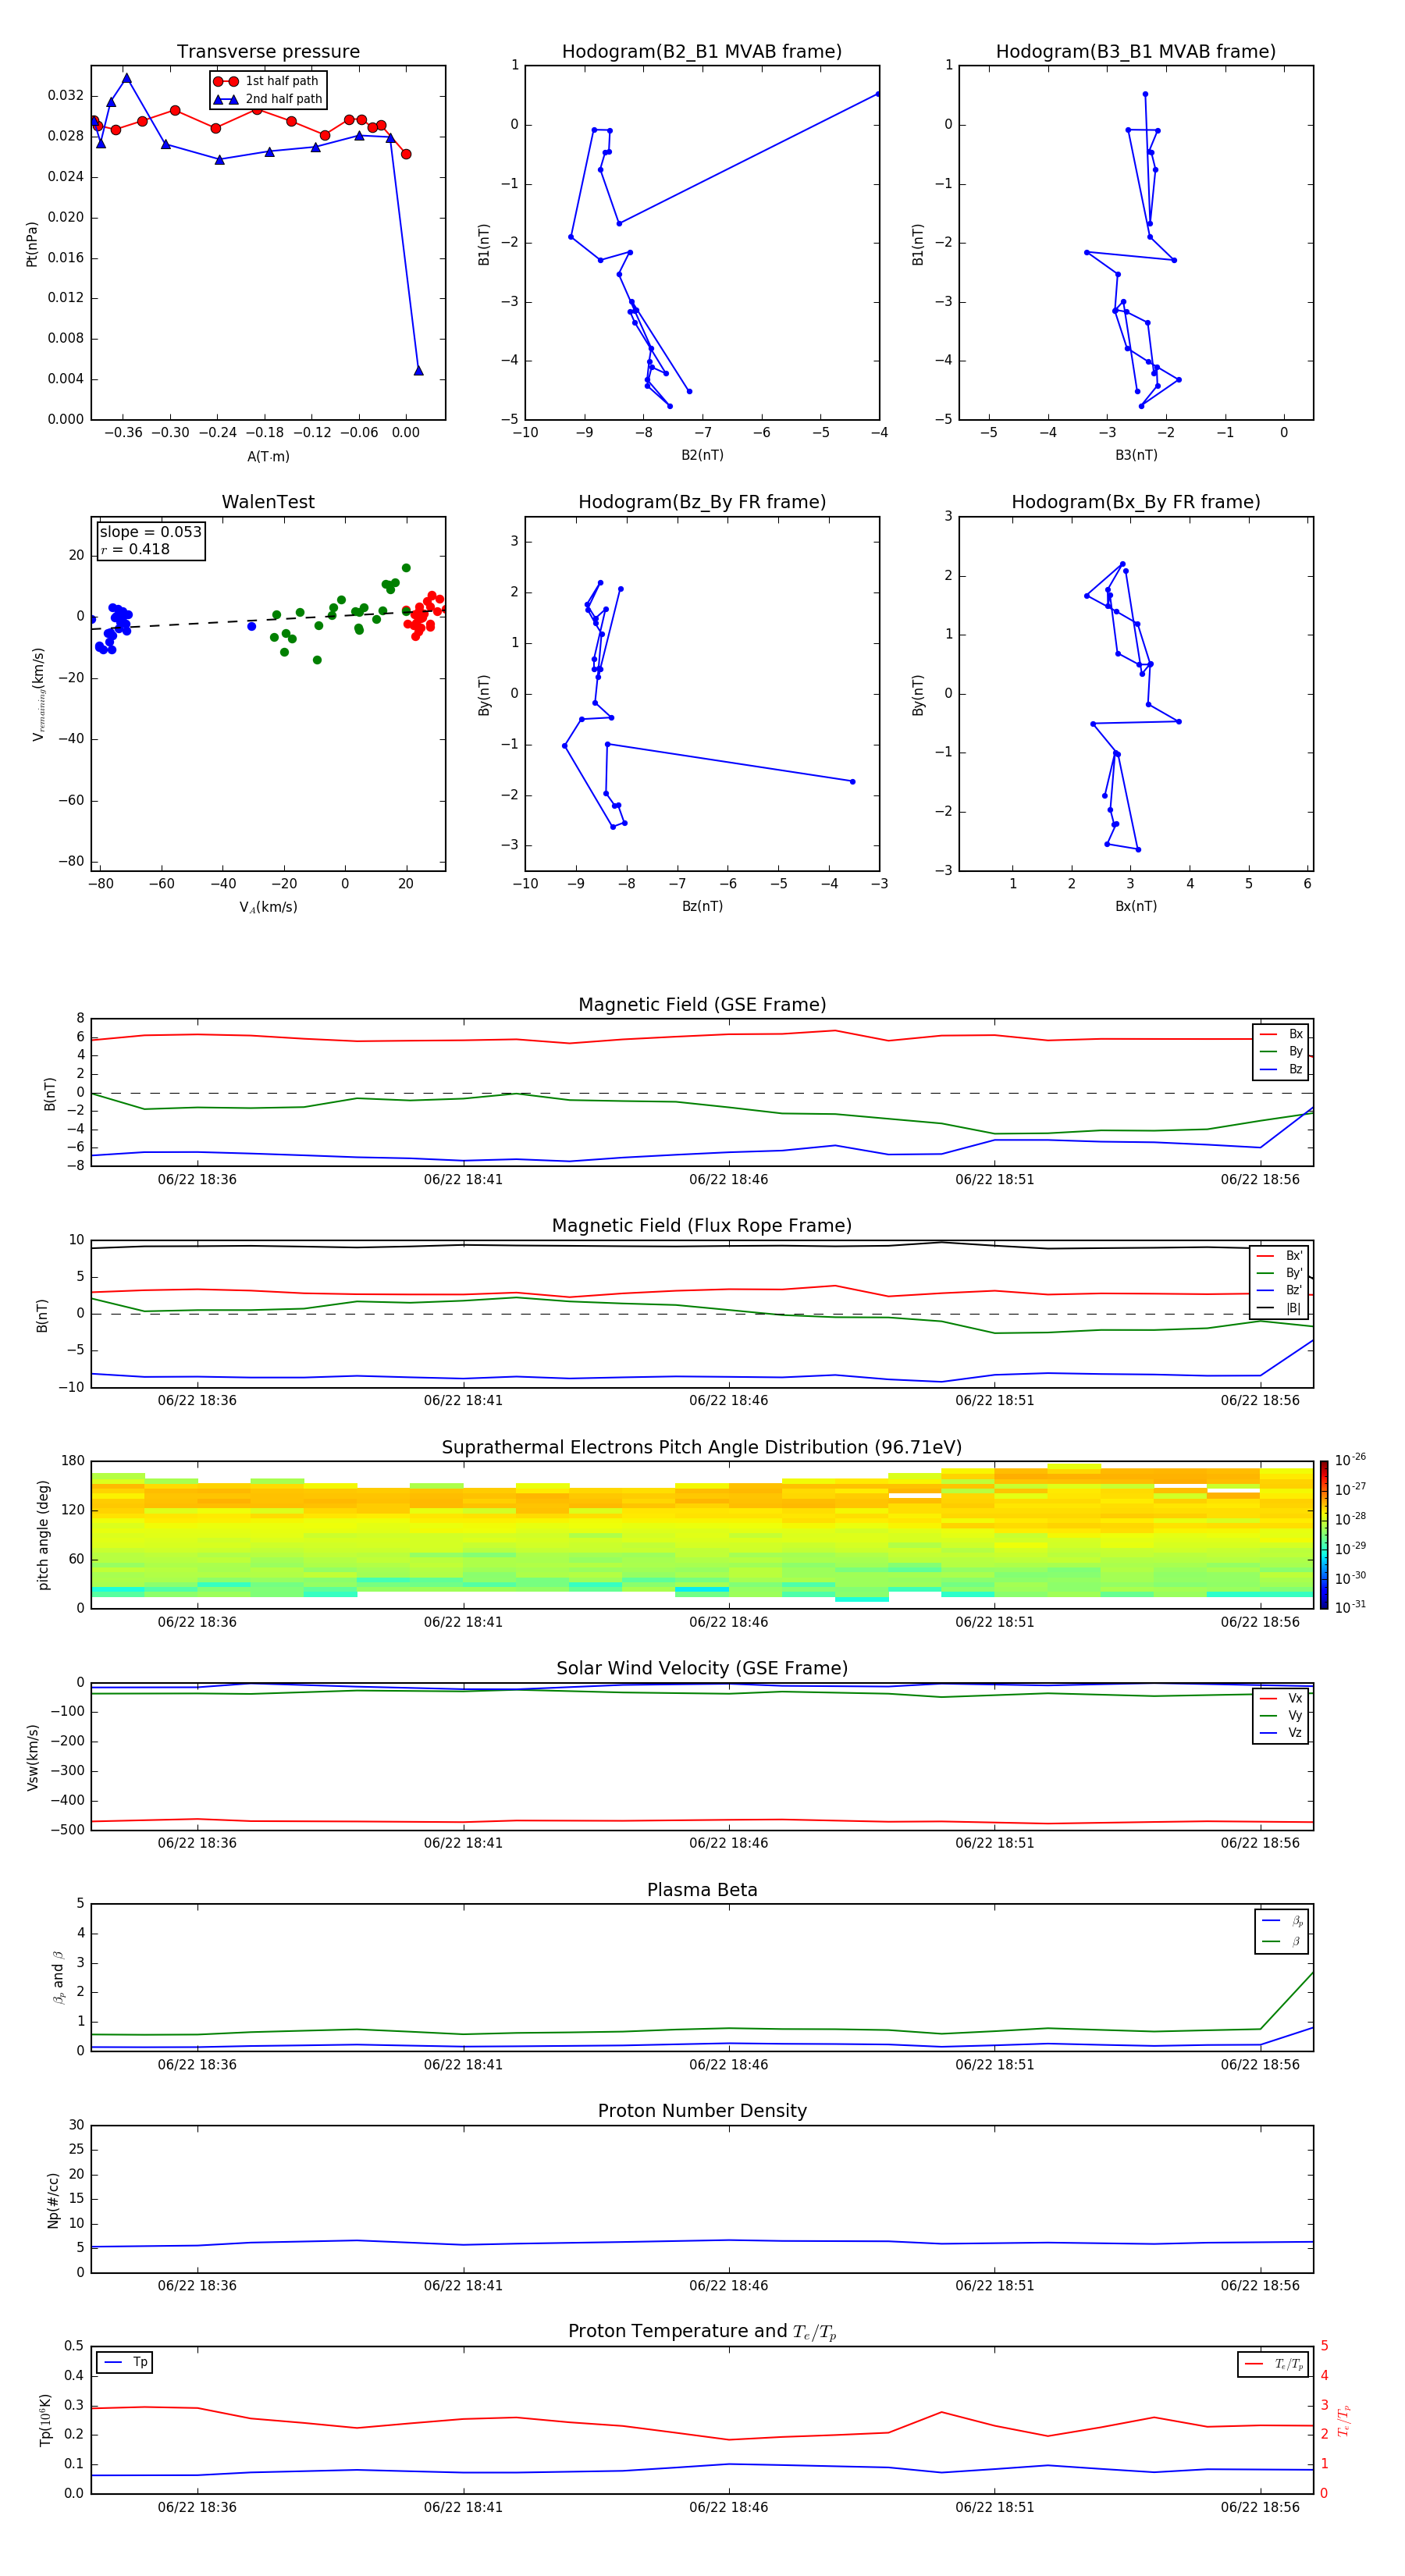Click the 'Np(#/cc)' axis label
The width and height of the screenshot is (1405, 2576).
(x=53, y=2199)
